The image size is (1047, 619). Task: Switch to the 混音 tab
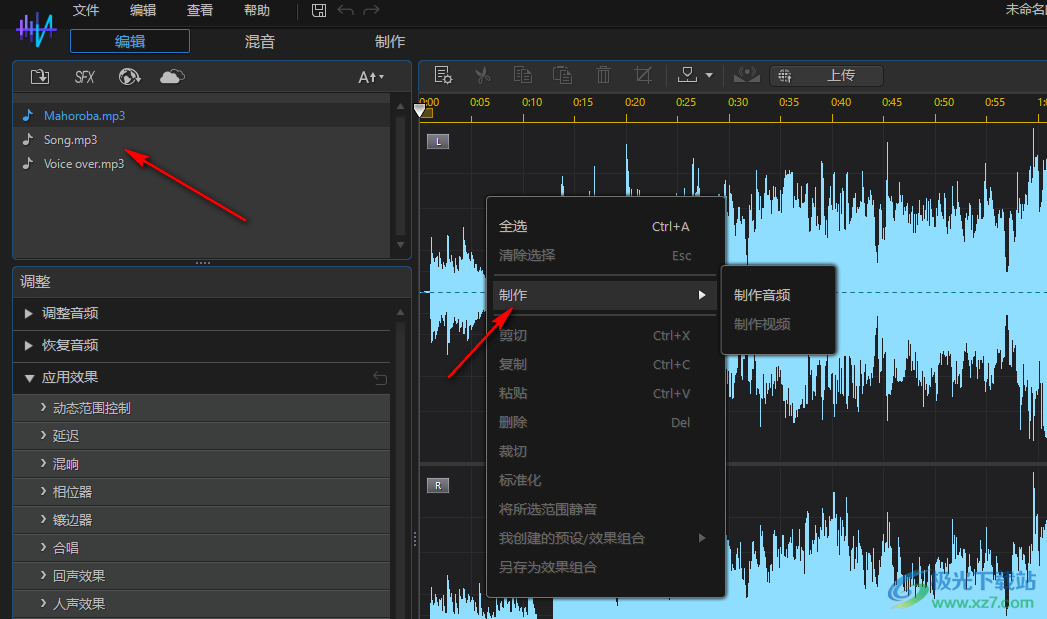click(259, 41)
